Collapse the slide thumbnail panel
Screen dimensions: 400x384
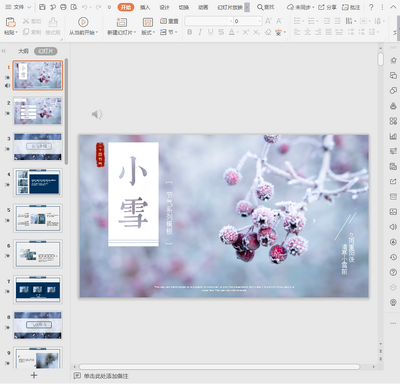4,51
